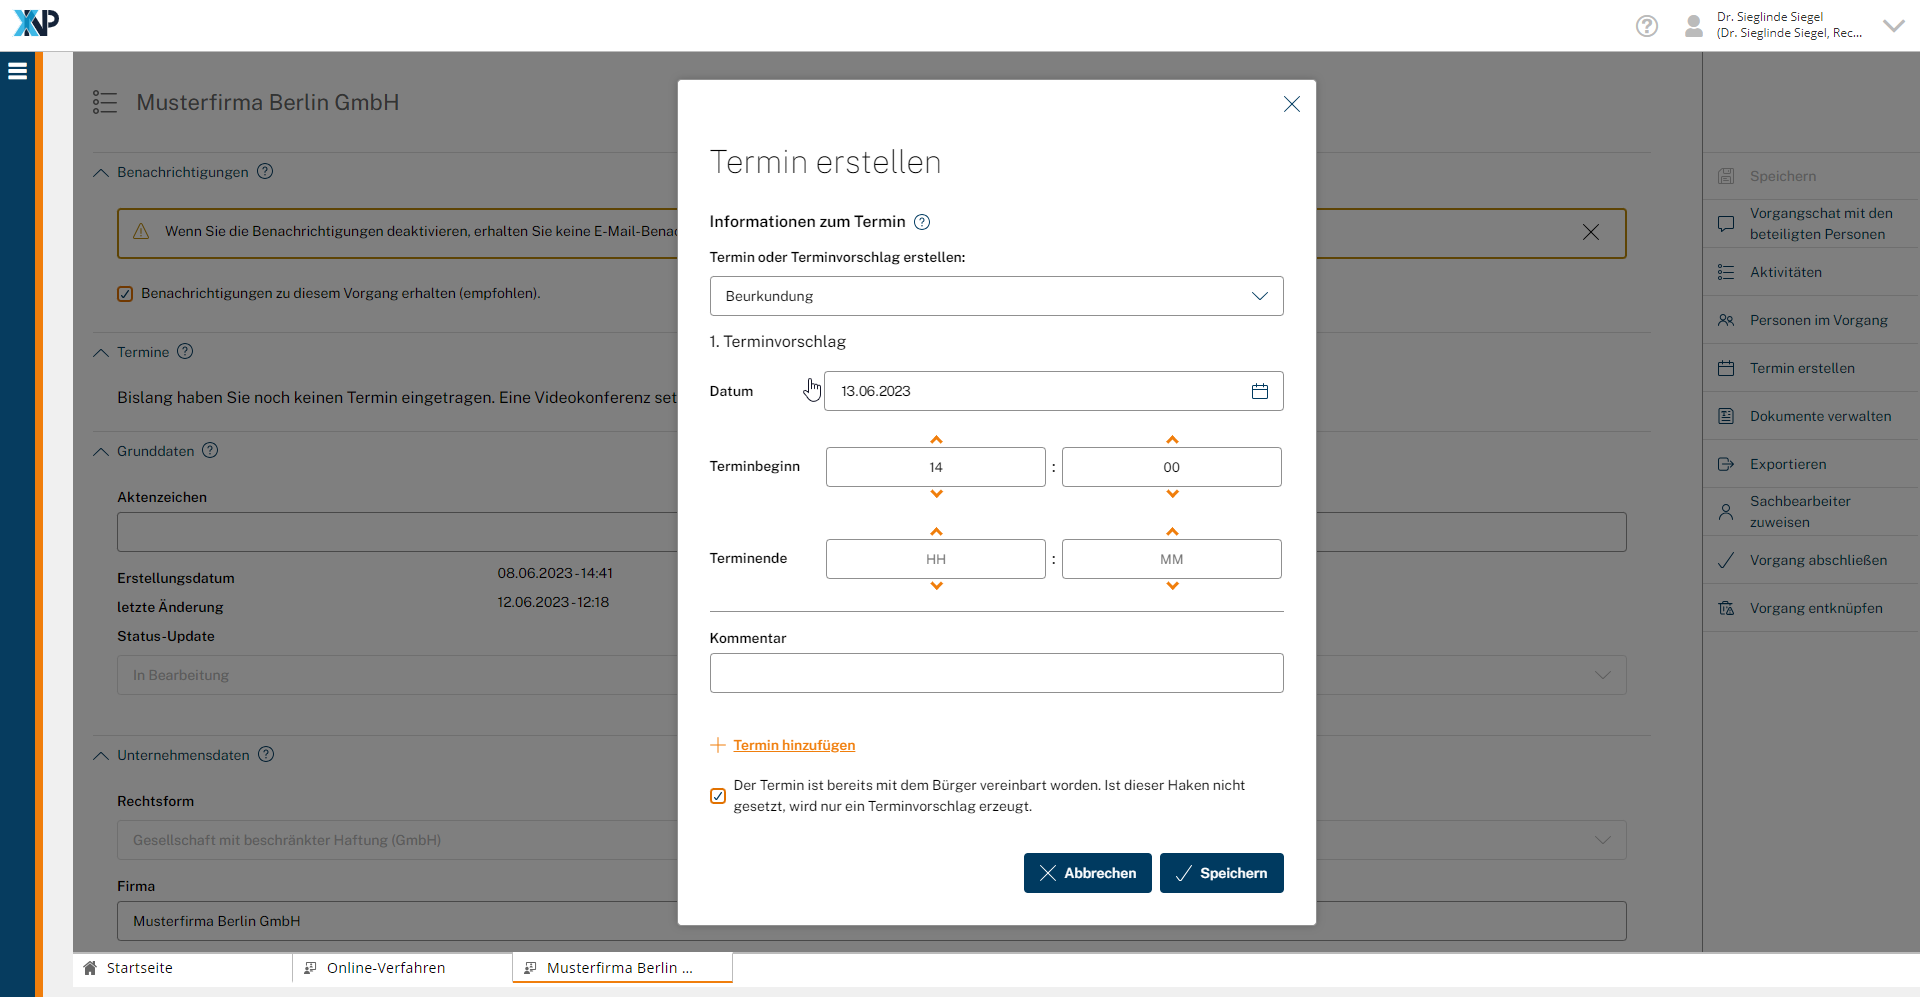1920x997 pixels.
Task: Open the help icon next to Grunddaten
Action: pyautogui.click(x=210, y=450)
